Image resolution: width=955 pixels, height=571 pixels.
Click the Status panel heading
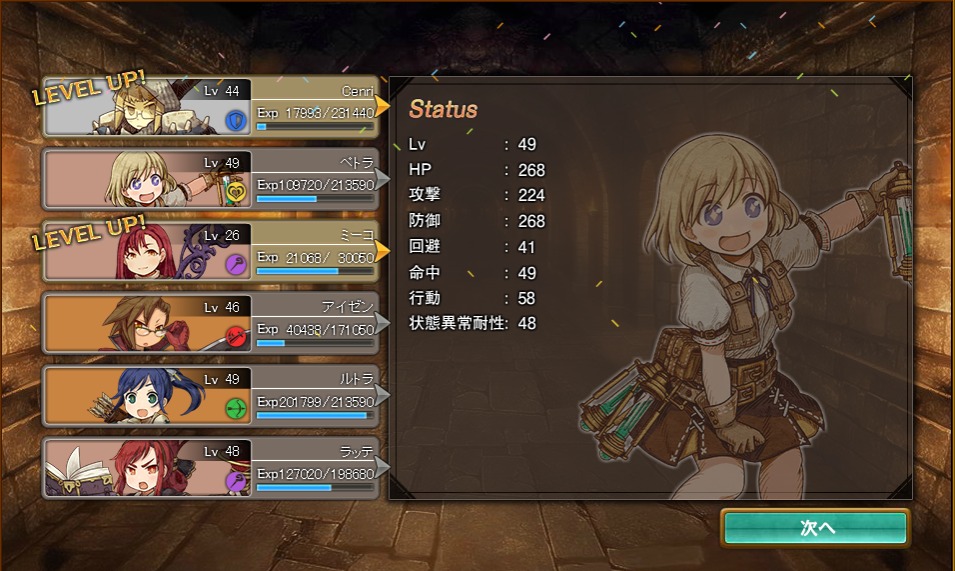pyautogui.click(x=443, y=110)
